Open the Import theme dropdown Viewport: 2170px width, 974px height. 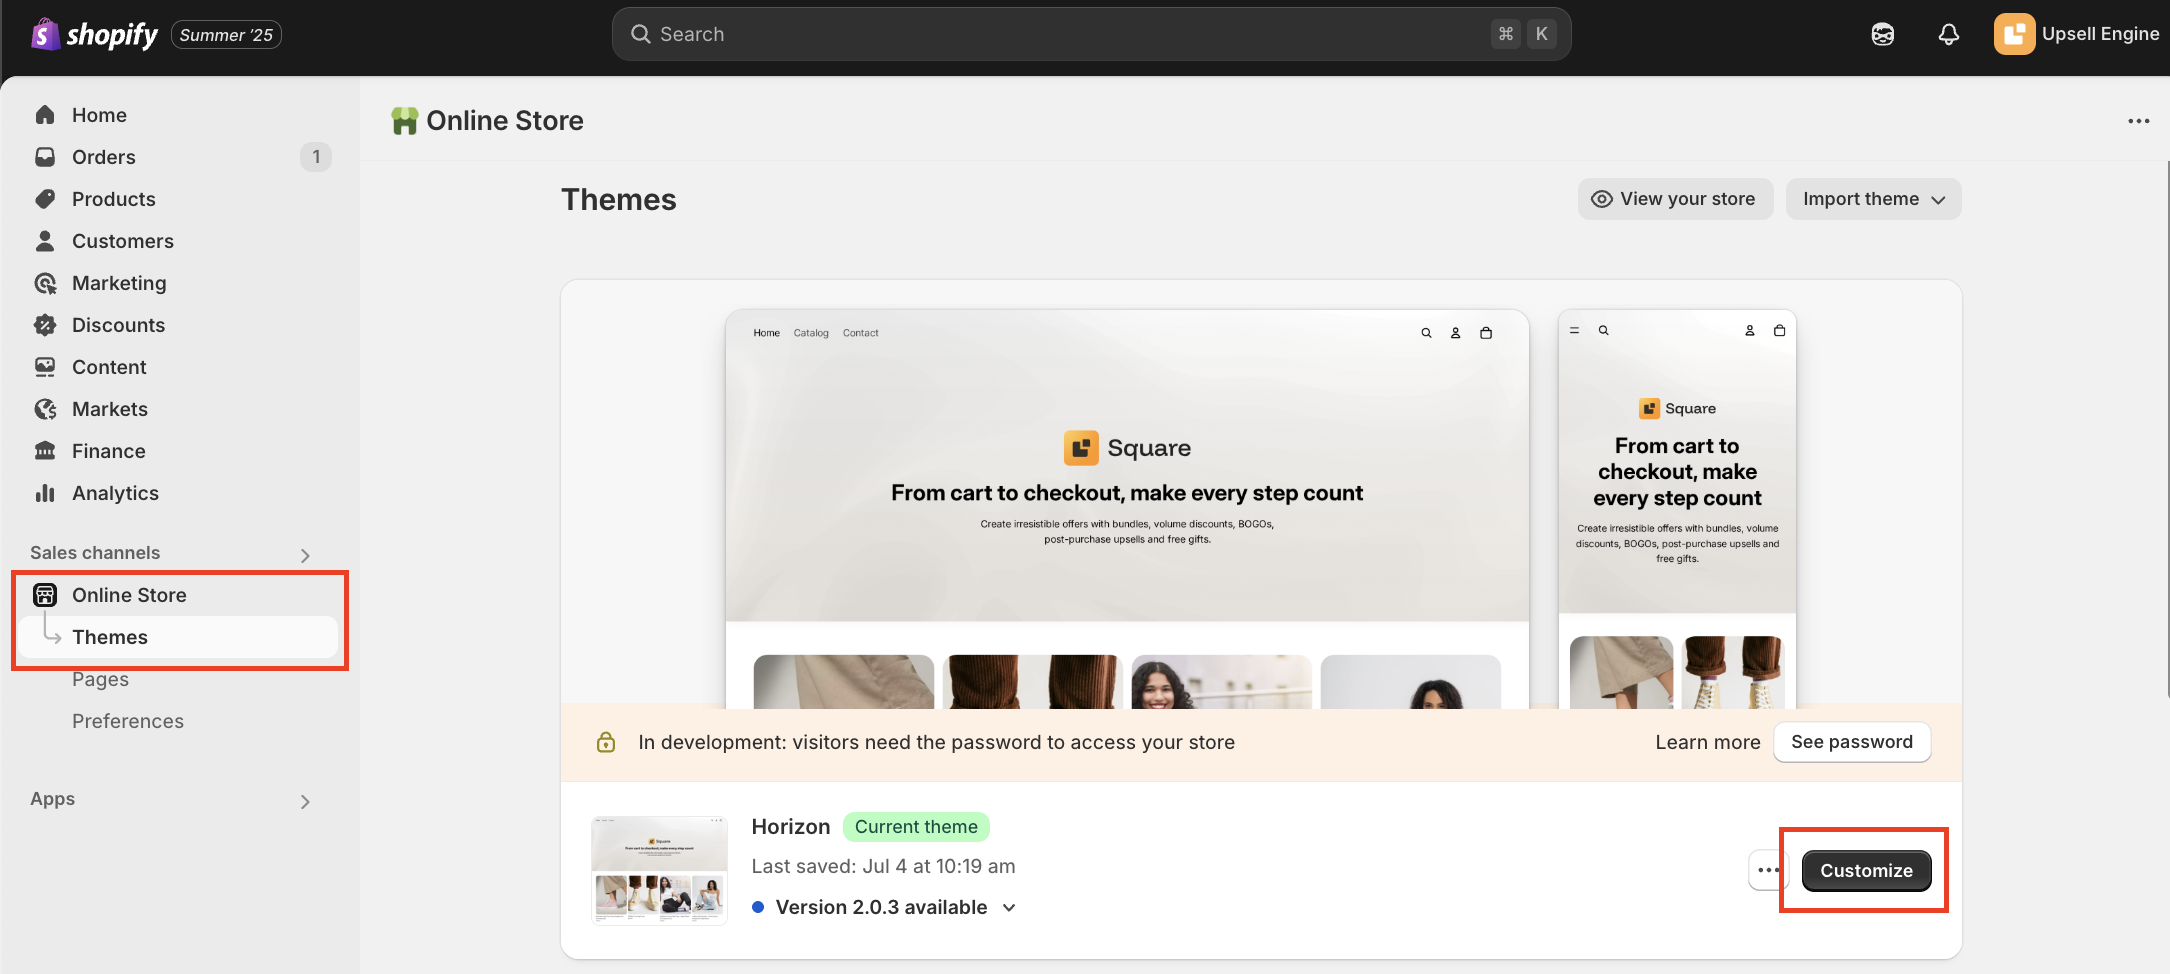[x=1873, y=199]
